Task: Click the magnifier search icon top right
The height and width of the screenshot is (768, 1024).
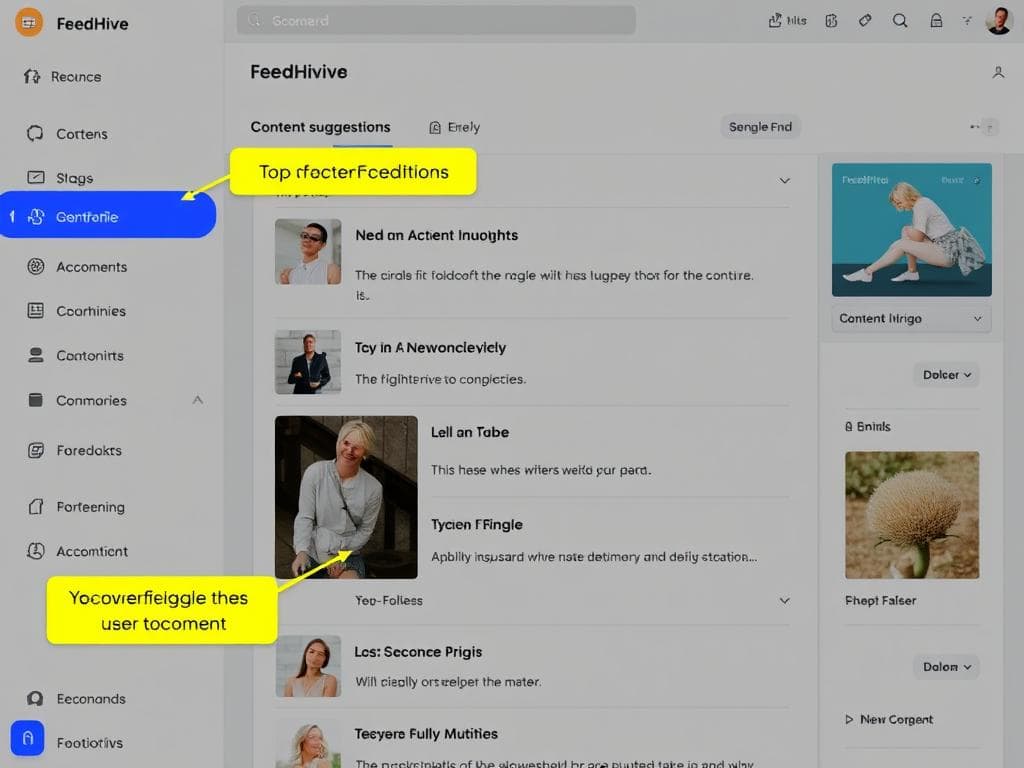Action: coord(900,21)
